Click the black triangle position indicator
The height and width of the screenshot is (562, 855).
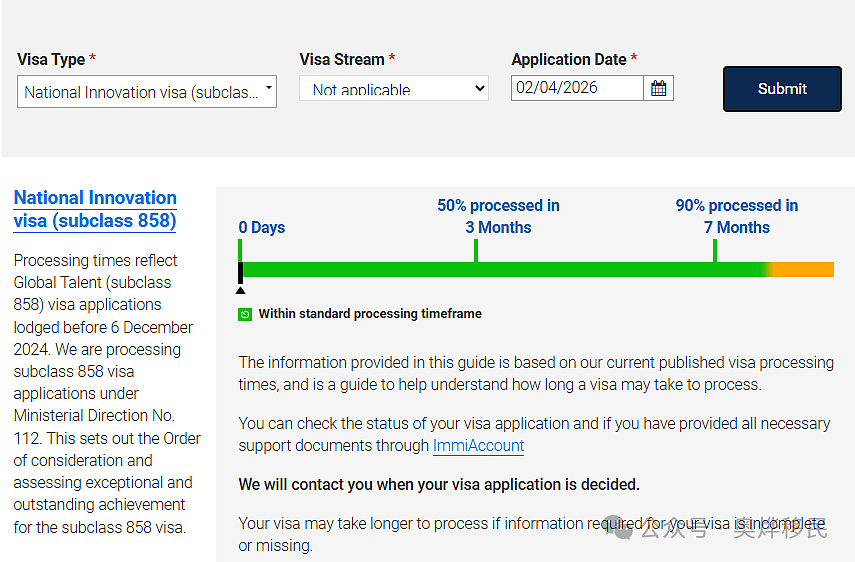pyautogui.click(x=240, y=290)
